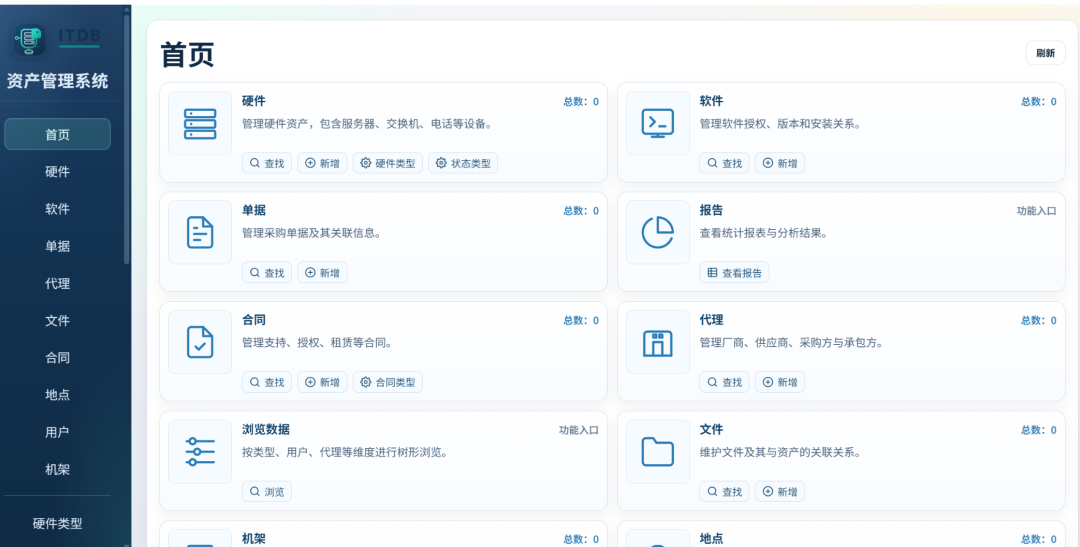Open 用户 in the sidebar menu

point(57,432)
